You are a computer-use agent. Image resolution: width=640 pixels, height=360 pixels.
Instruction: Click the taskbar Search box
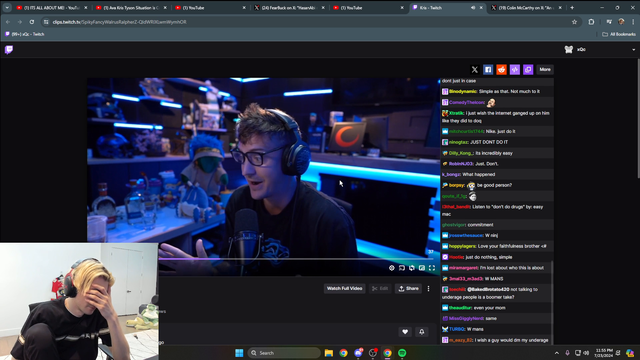pyautogui.click(x=284, y=353)
